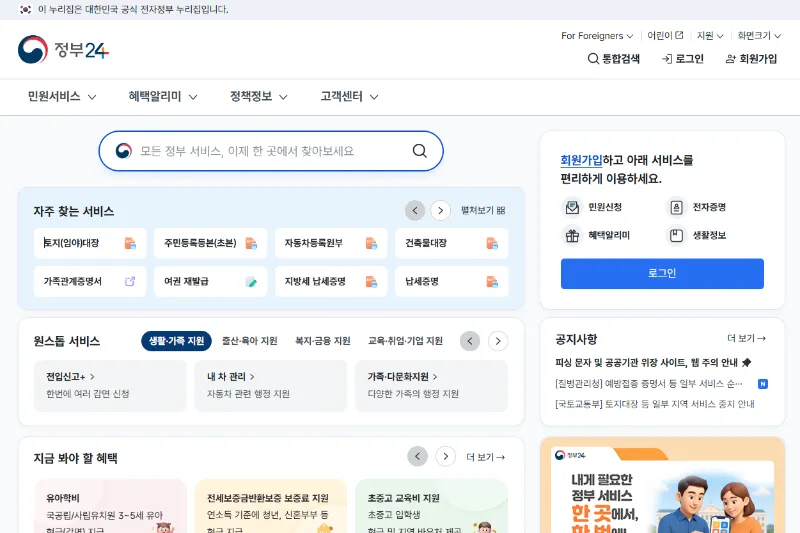This screenshot has height=533, width=800.
Task: Open the 토지(임야)대장 service
Action: [90, 243]
